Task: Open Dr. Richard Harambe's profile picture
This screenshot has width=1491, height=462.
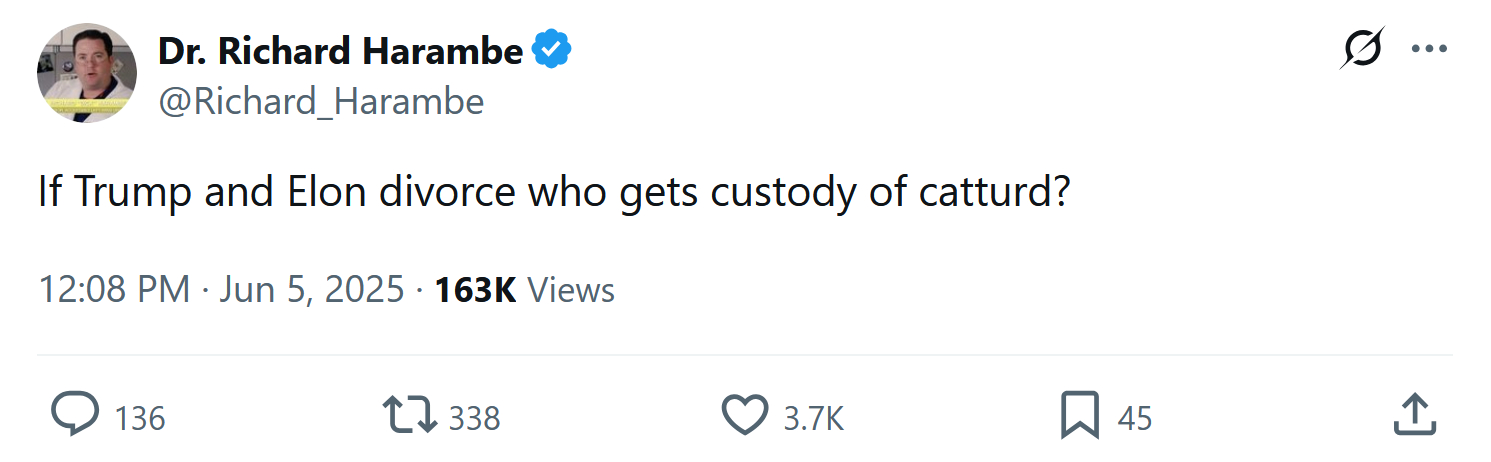Action: coord(87,73)
